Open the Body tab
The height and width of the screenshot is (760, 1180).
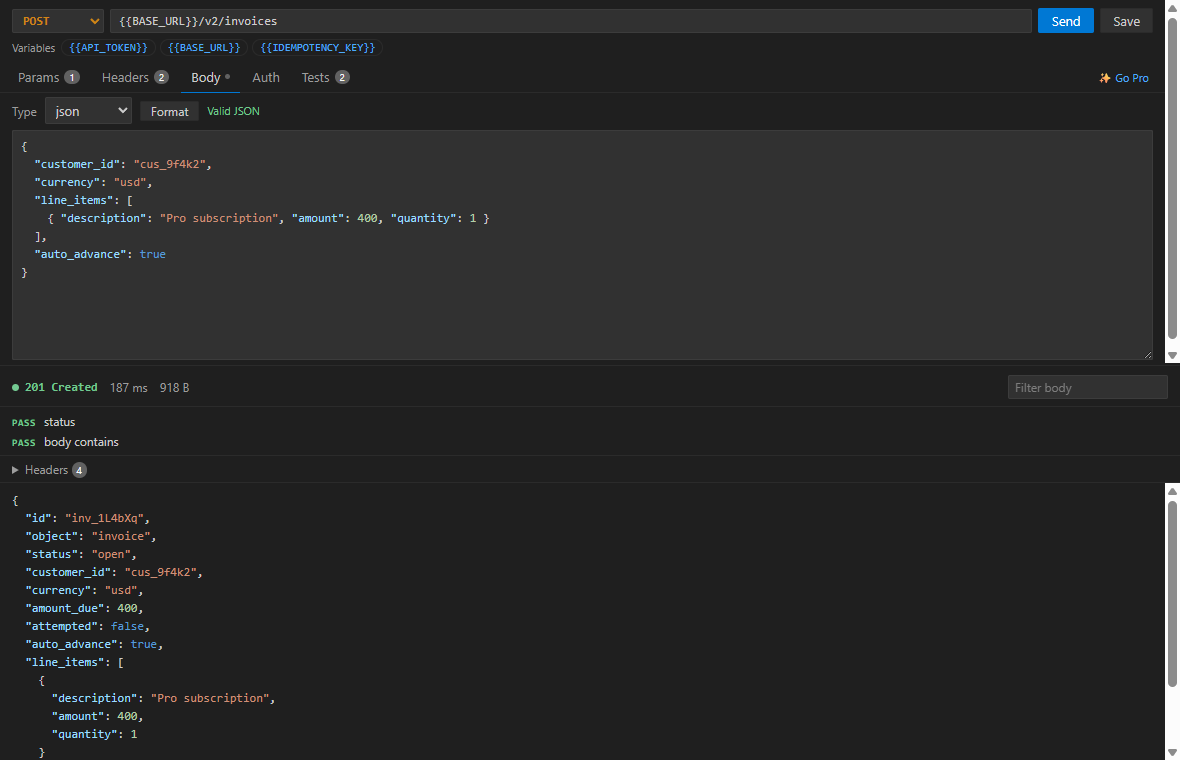point(211,78)
